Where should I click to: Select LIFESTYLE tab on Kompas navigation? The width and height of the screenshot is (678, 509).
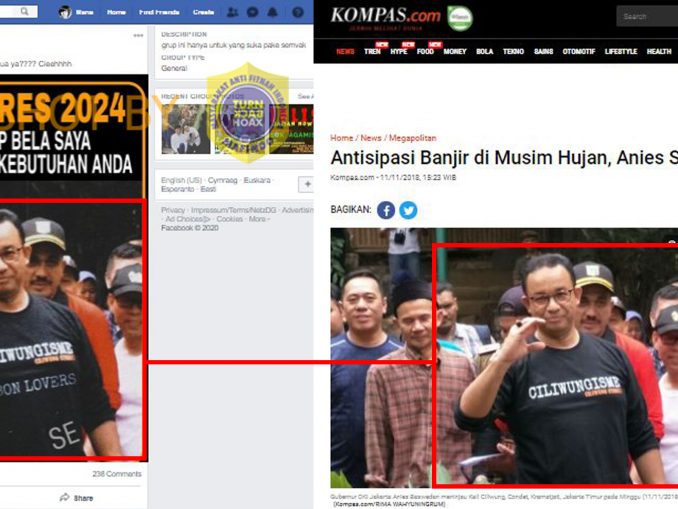(x=621, y=51)
